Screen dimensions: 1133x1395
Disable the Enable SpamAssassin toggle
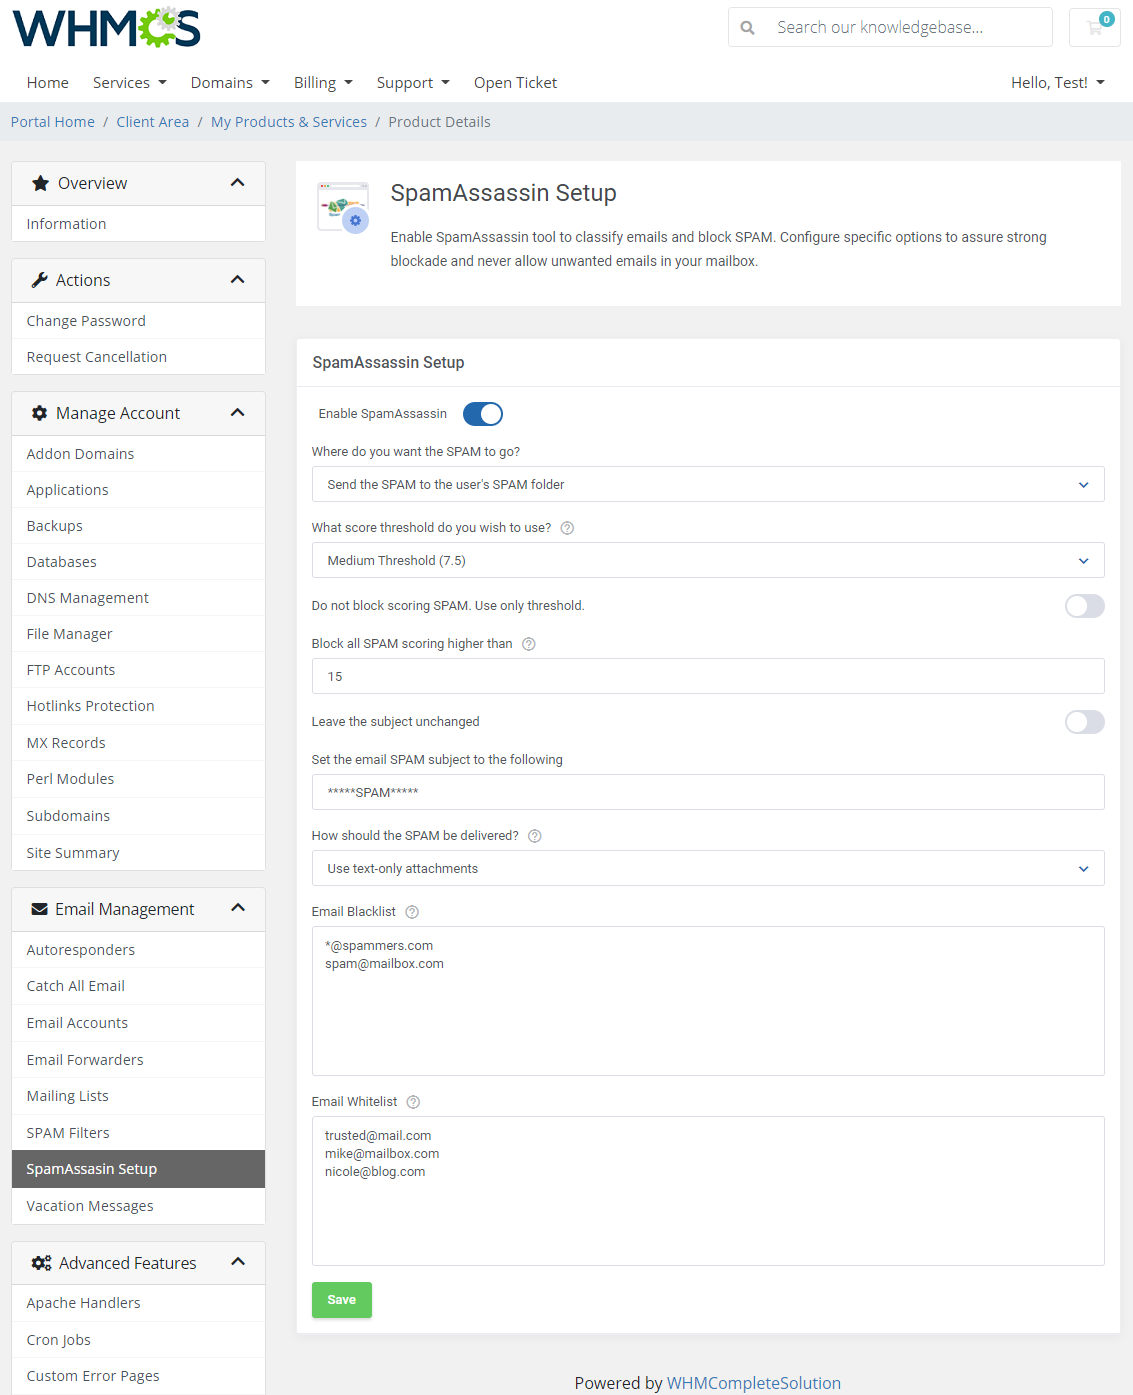(482, 413)
